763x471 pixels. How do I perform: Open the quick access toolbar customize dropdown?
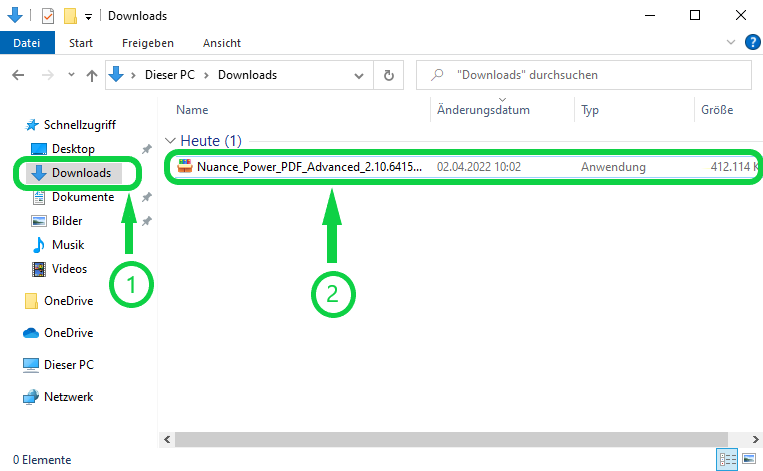pyautogui.click(x=88, y=17)
